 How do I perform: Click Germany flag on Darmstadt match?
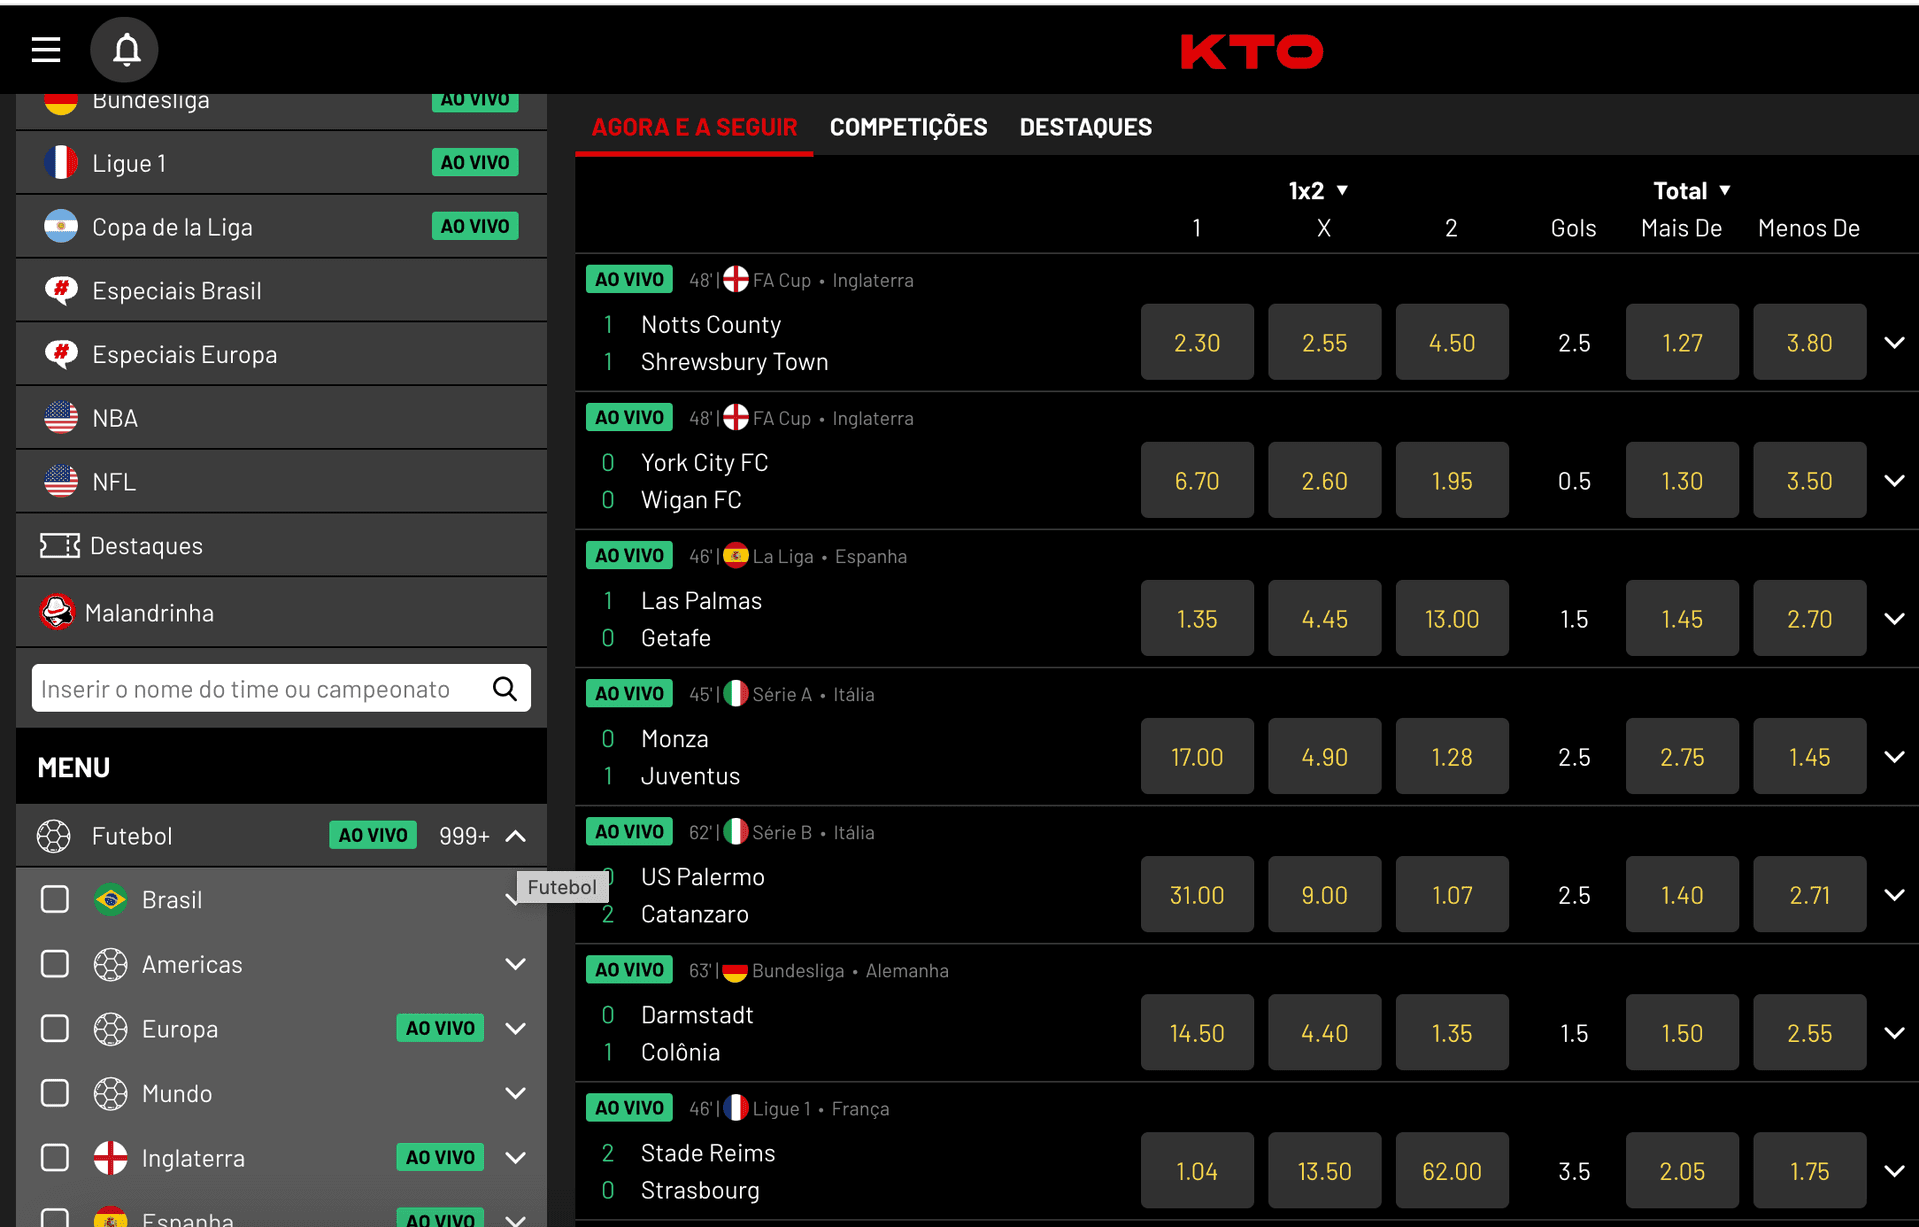736,970
